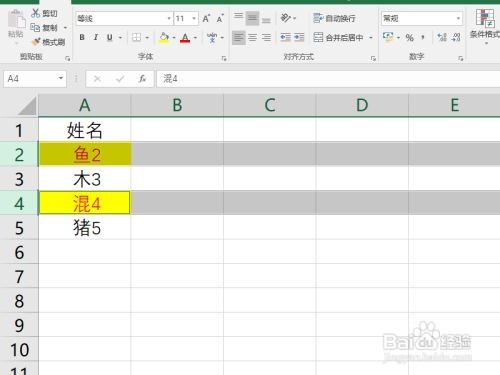Image resolution: width=500 pixels, height=375 pixels.
Task: Select column C header
Action: point(270,105)
